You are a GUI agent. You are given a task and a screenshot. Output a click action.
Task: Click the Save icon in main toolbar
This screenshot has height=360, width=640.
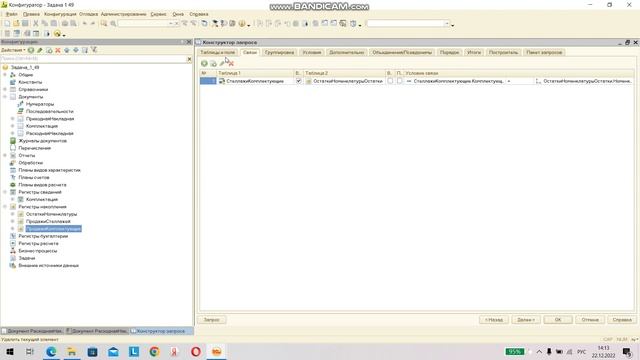(x=25, y=24)
